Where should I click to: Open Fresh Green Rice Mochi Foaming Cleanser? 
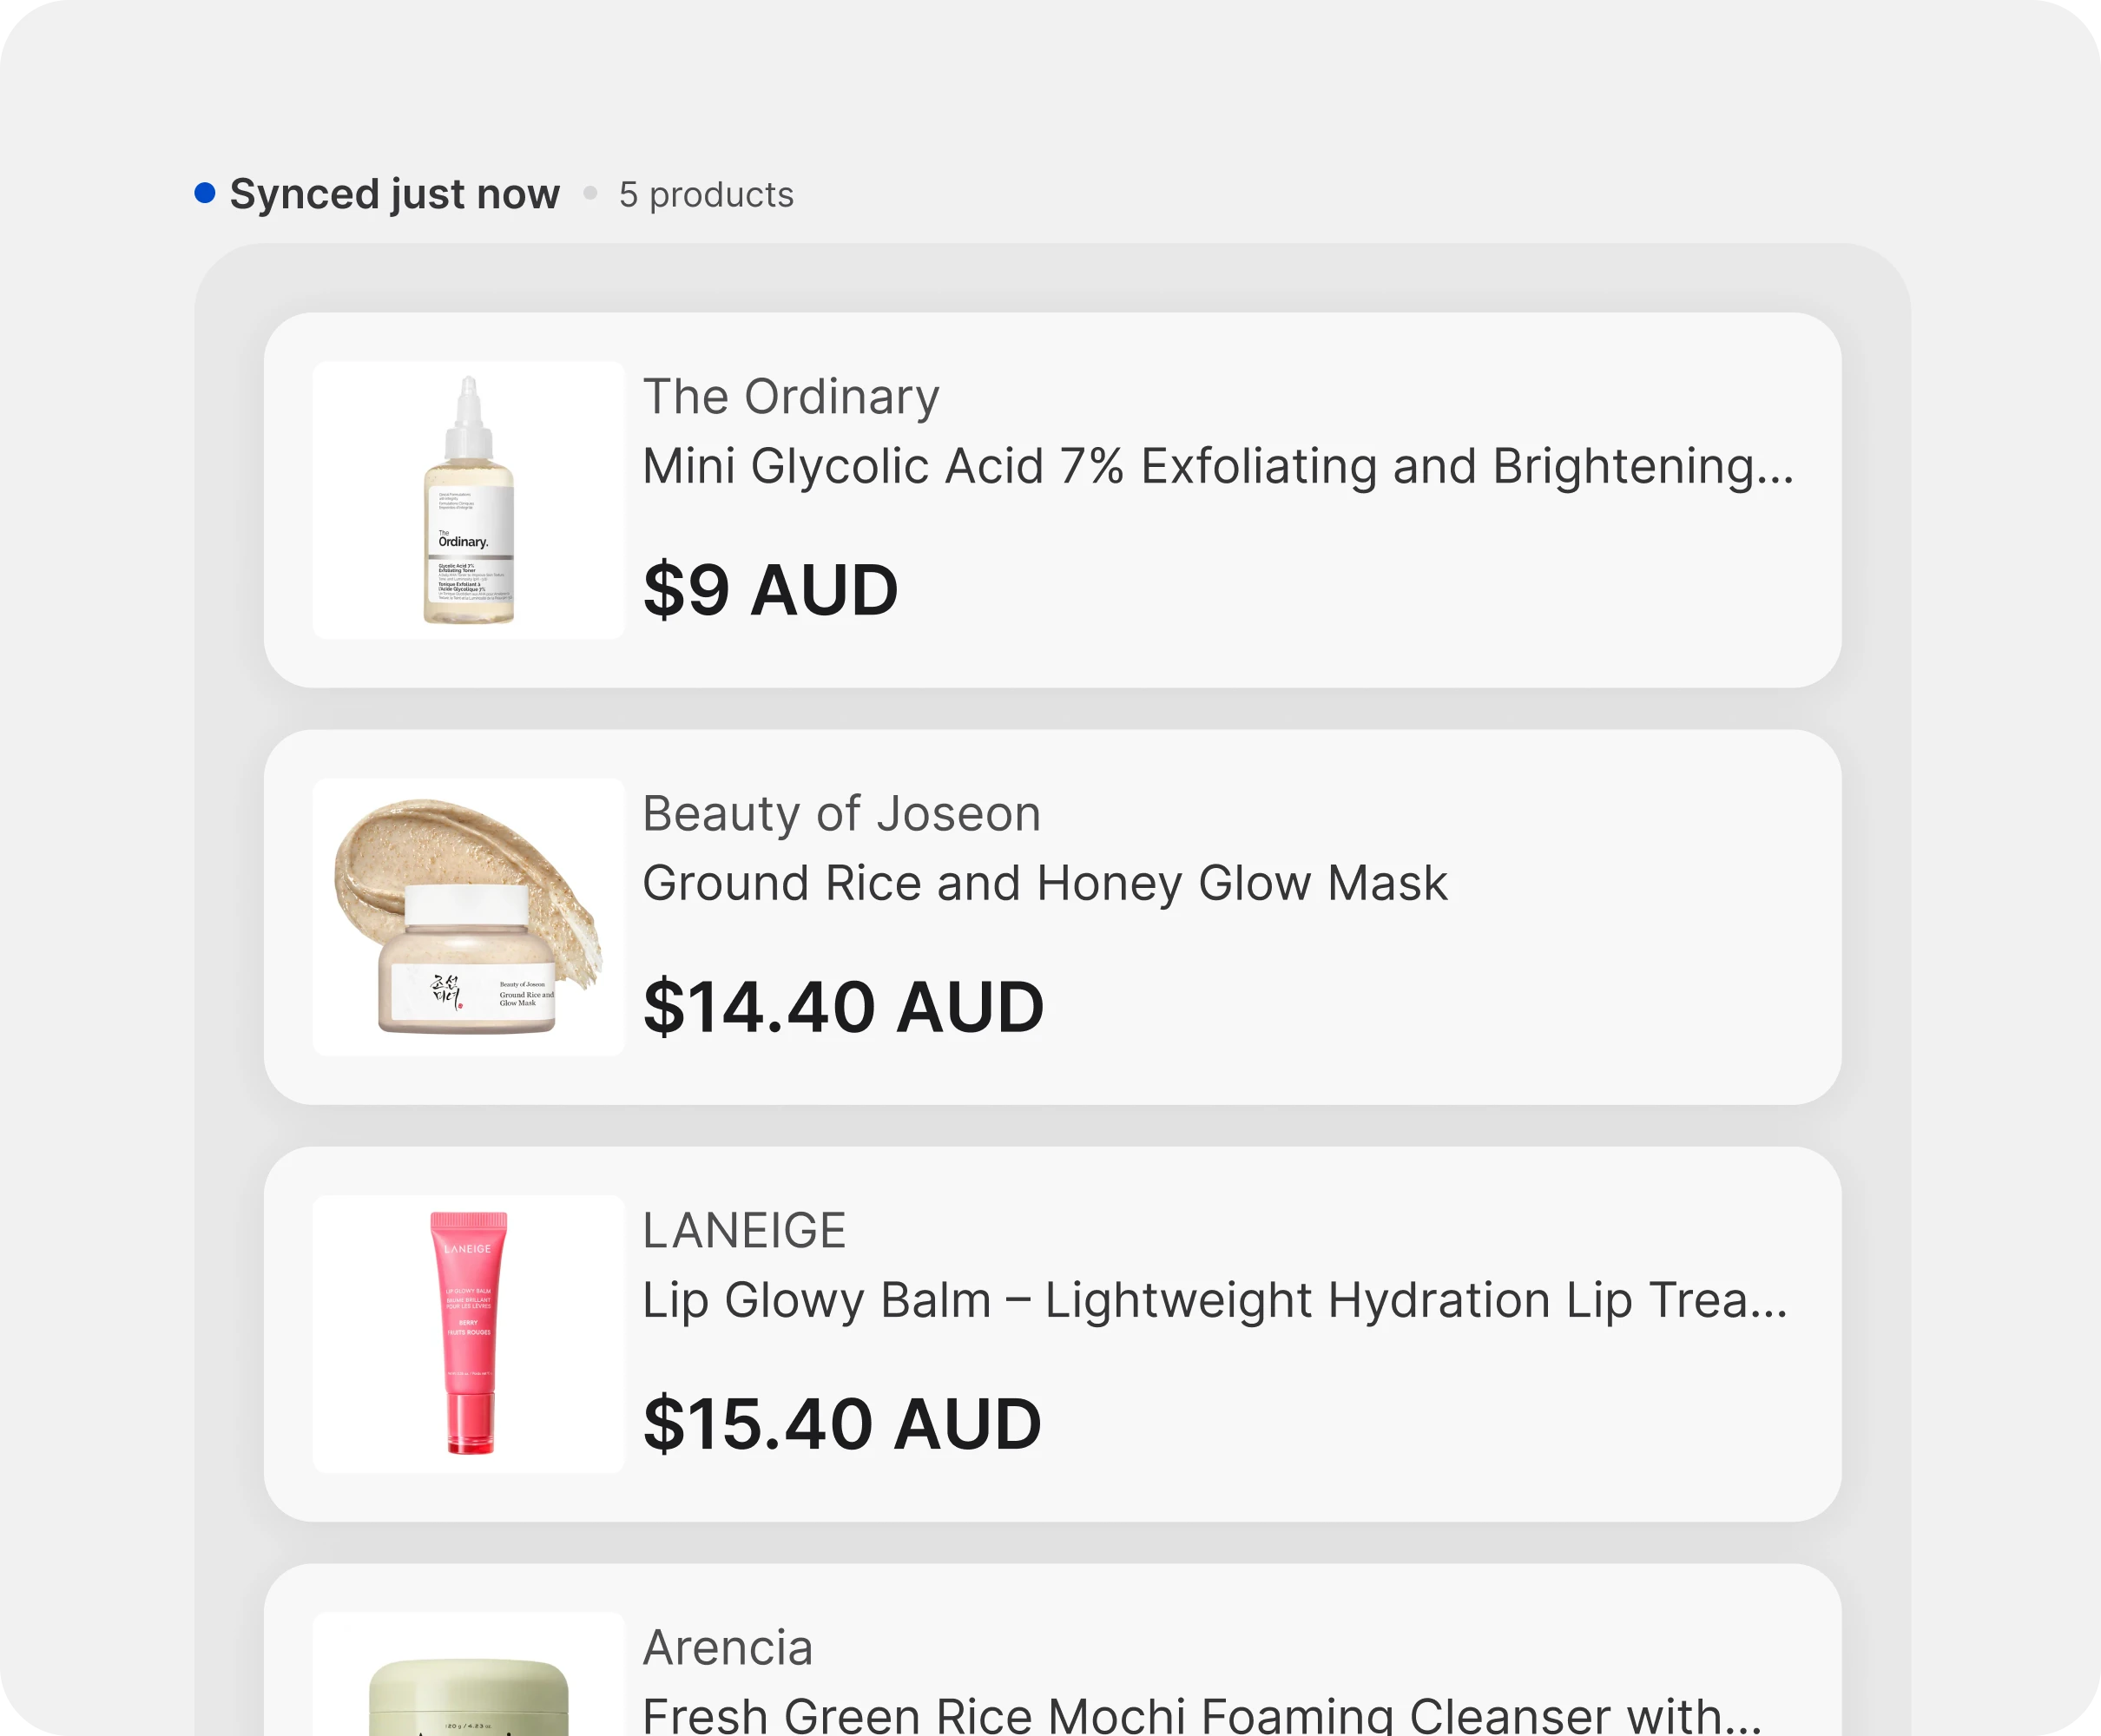pos(1202,1714)
